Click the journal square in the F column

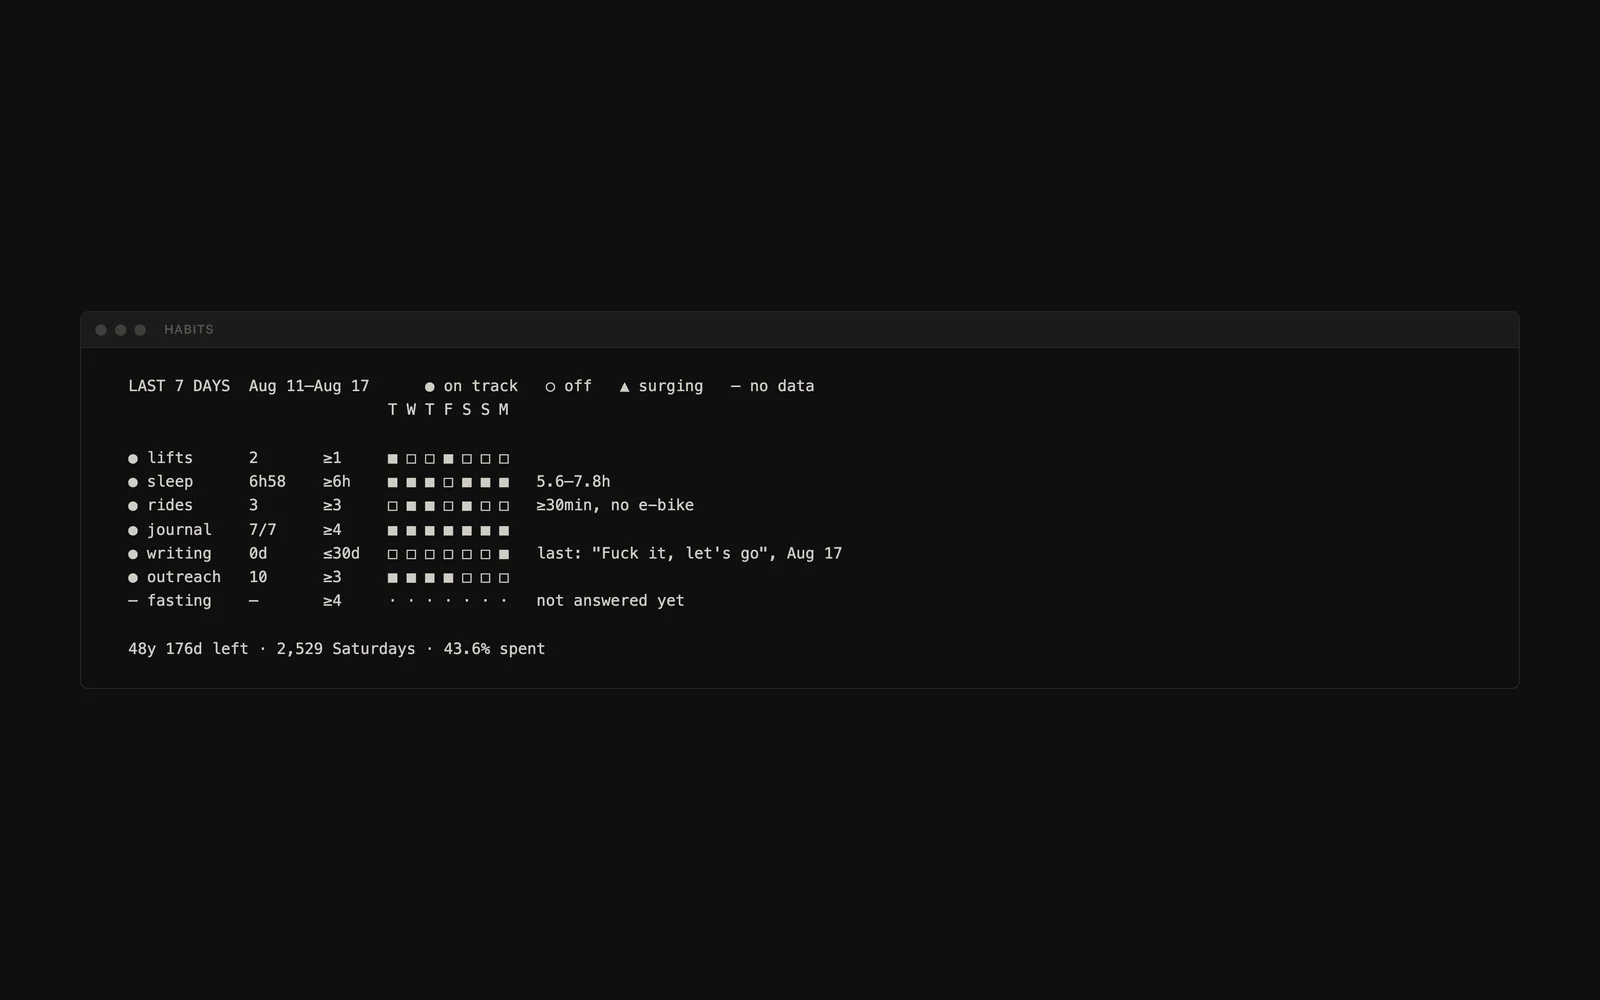[x=448, y=530]
